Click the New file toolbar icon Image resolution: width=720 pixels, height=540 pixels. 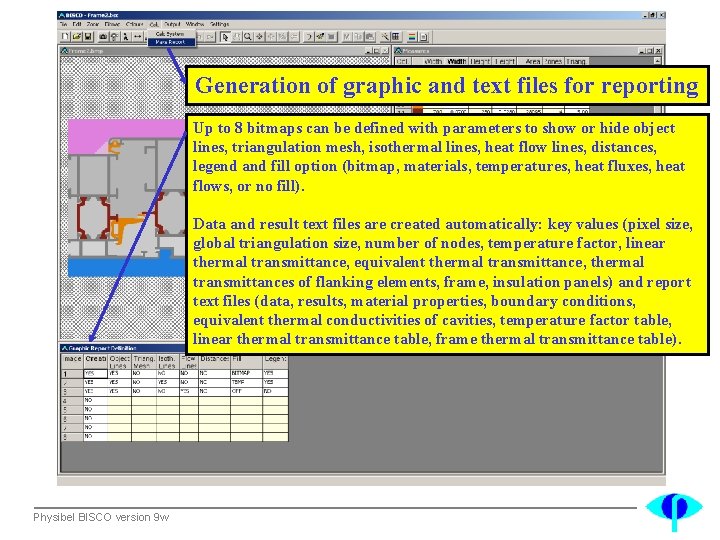tap(65, 37)
